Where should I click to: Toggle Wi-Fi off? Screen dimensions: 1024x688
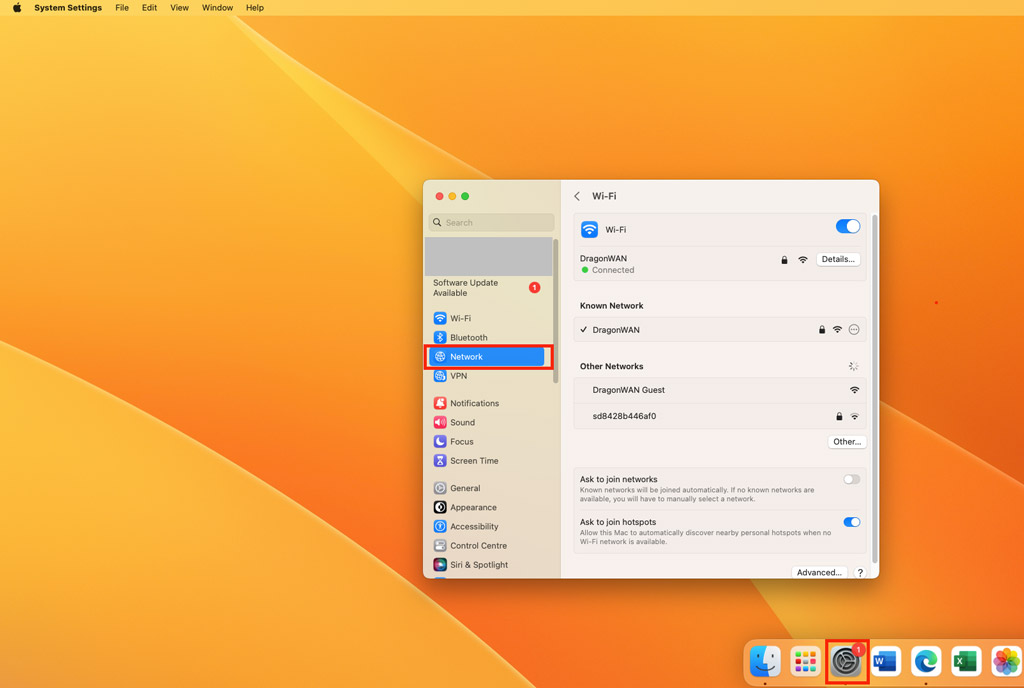pos(847,226)
